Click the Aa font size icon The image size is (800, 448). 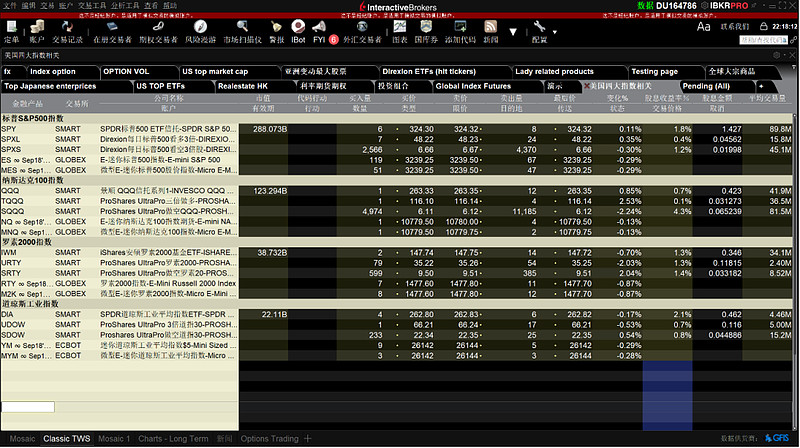click(704, 27)
